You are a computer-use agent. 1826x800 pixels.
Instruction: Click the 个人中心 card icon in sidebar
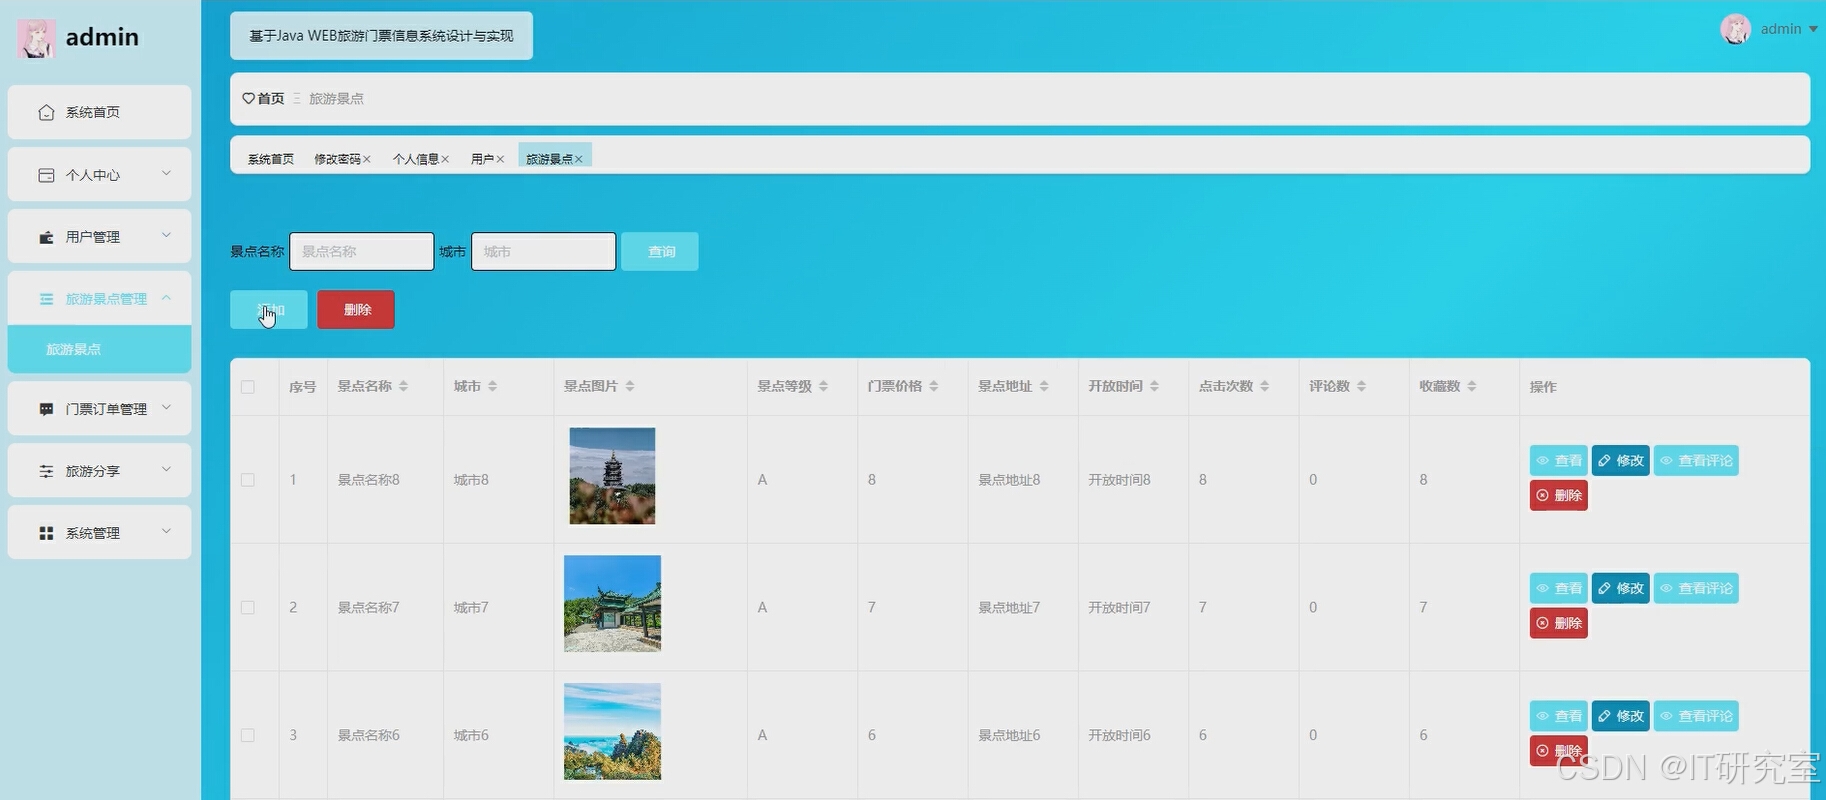(46, 175)
